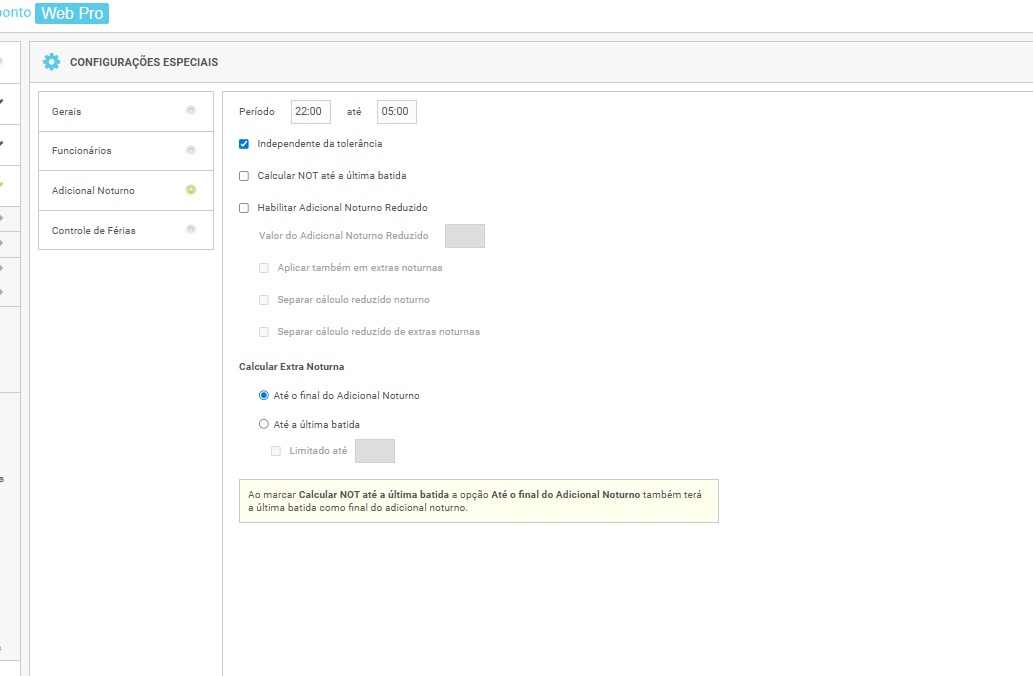Click the Controle de Férias indicator circle
Image resolution: width=1033 pixels, height=676 pixels.
(191, 230)
